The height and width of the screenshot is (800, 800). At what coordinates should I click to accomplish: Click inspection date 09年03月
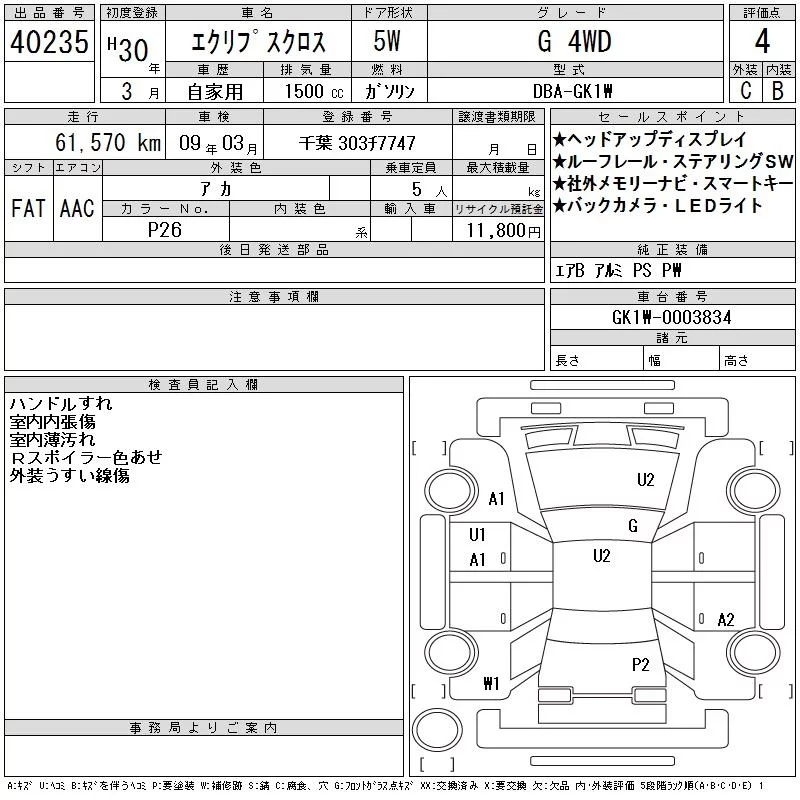click(218, 144)
